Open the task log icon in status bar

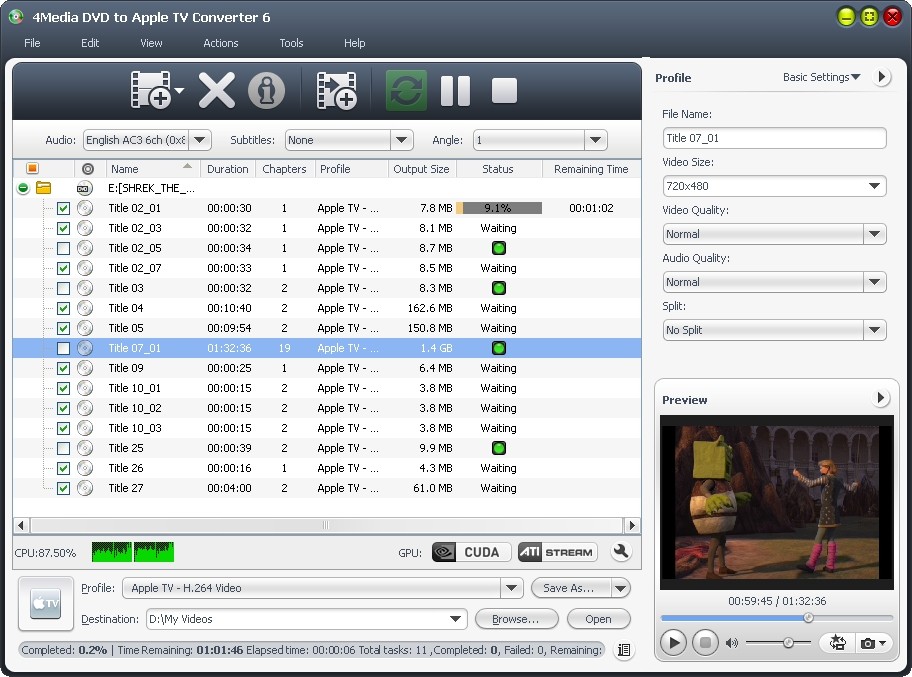(x=624, y=650)
